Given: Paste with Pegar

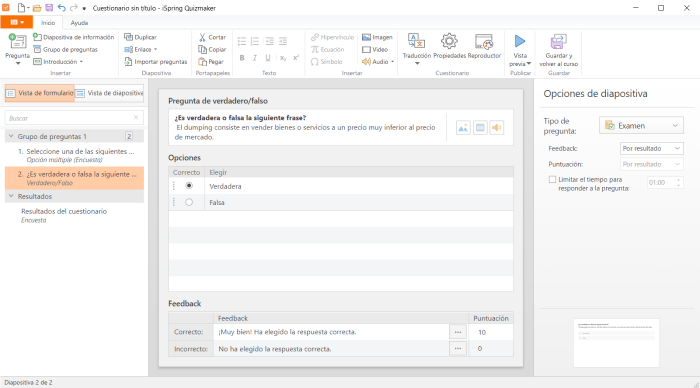Looking at the screenshot, I should [x=211, y=62].
